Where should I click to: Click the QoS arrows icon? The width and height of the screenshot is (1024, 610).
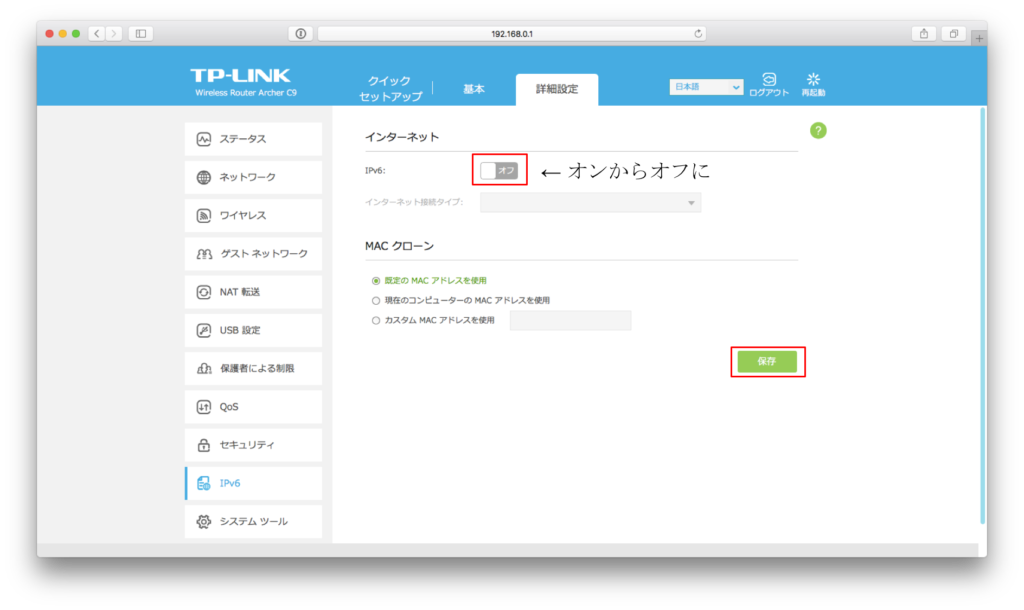coord(204,407)
